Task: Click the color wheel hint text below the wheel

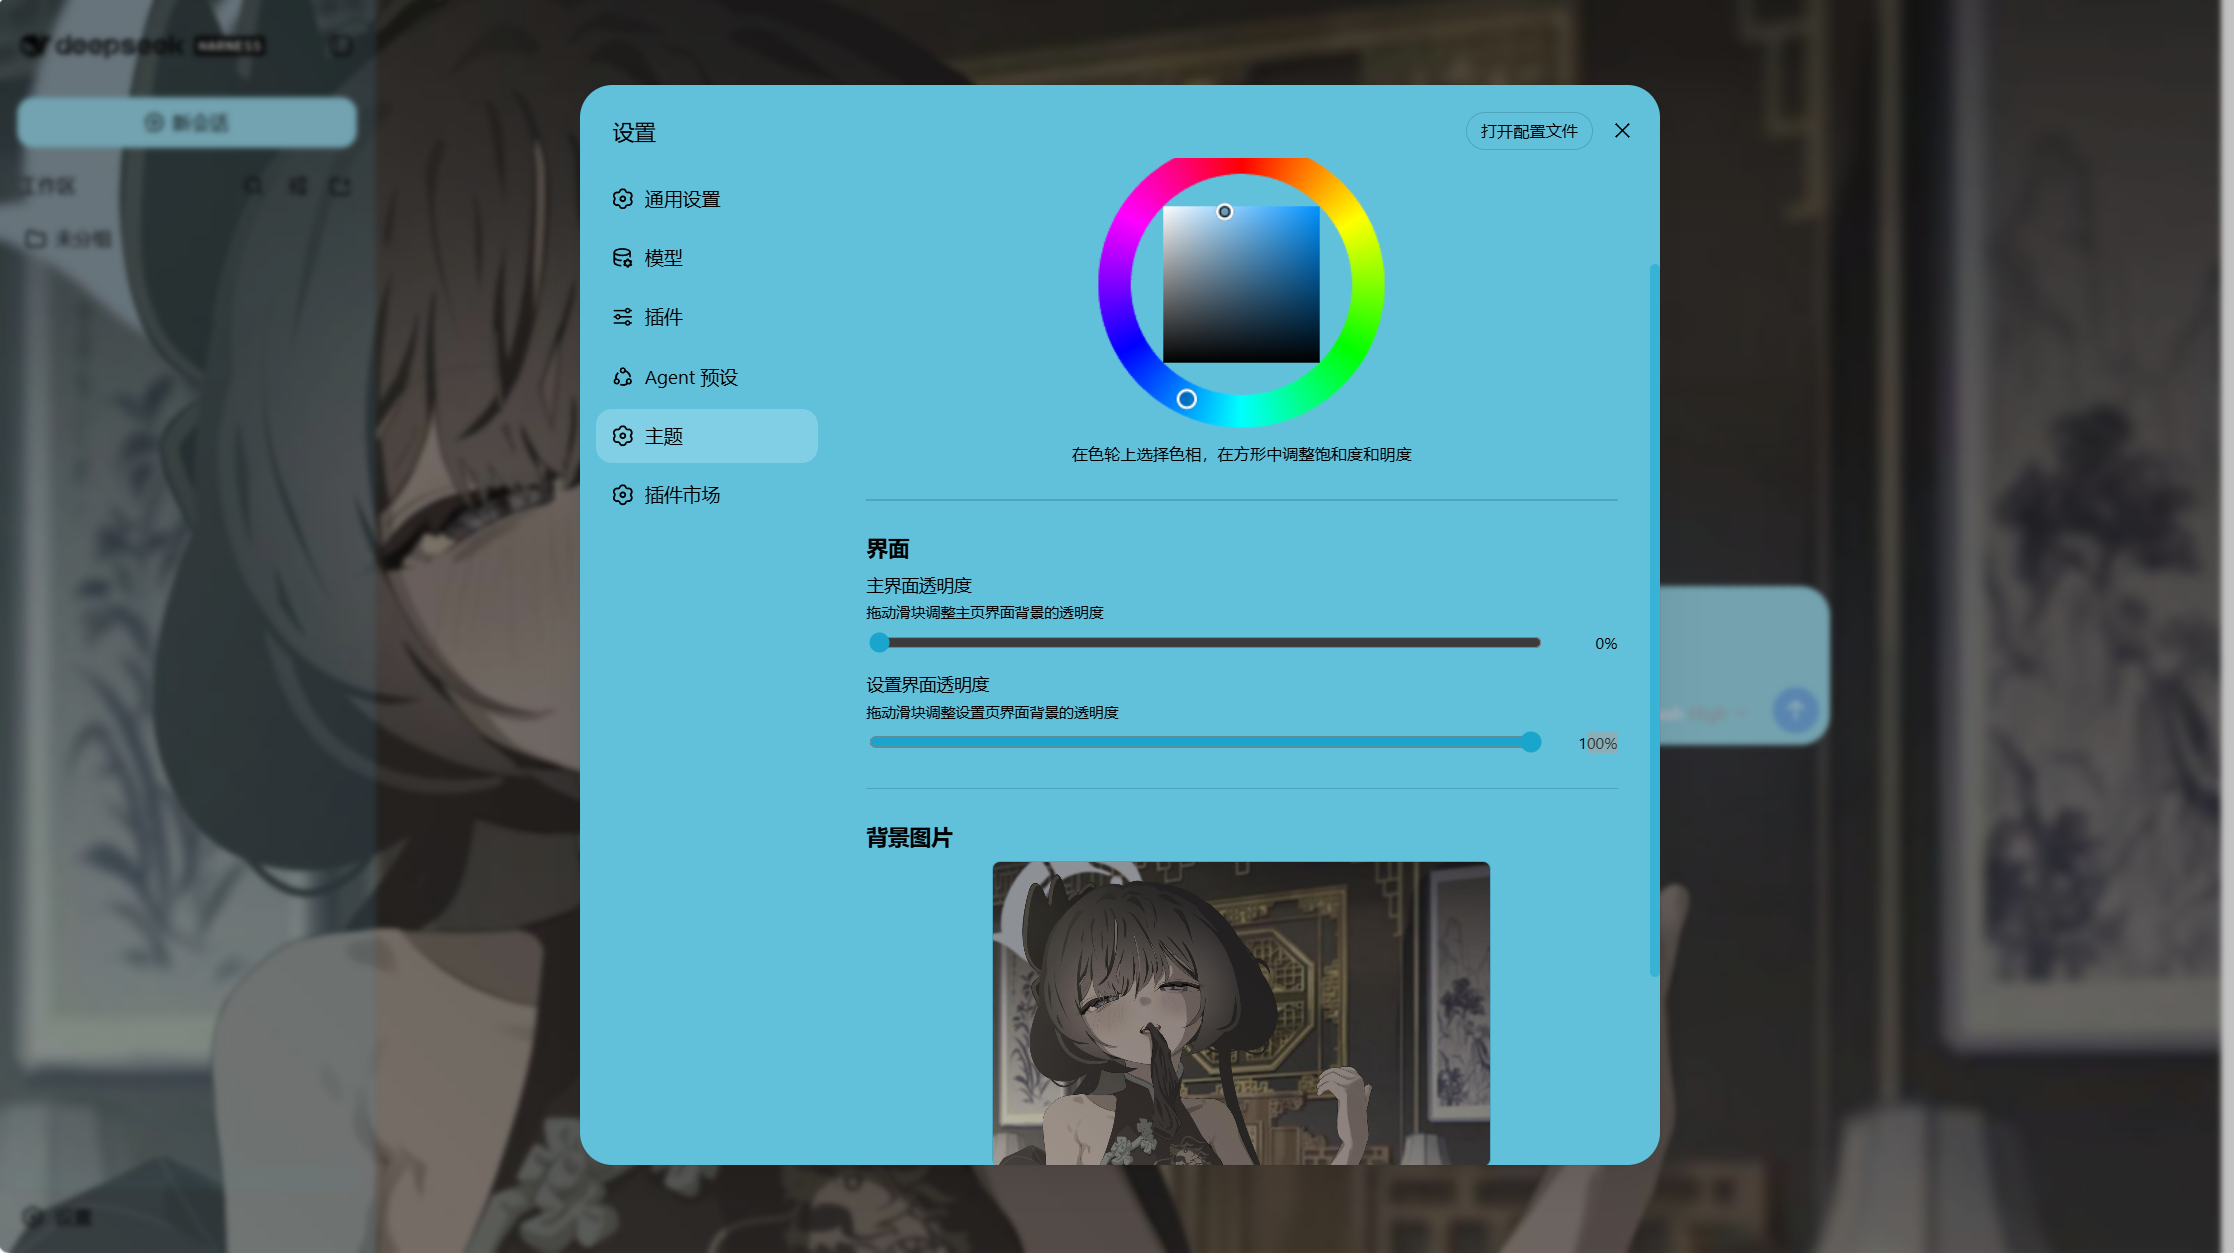Action: point(1241,455)
